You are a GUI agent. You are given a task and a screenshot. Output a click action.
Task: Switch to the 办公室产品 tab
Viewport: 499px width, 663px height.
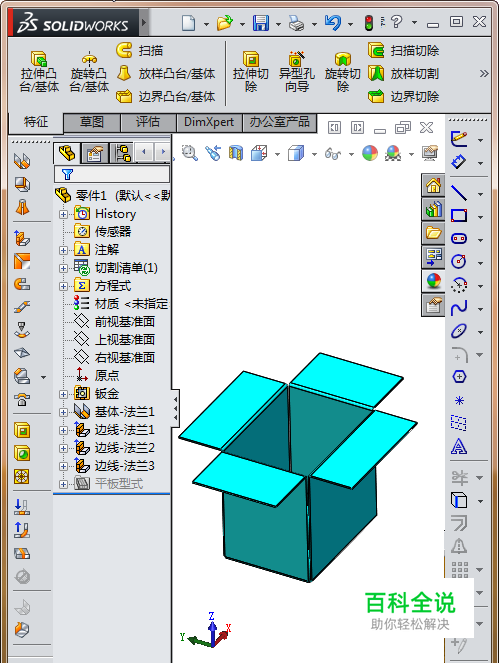(x=279, y=122)
